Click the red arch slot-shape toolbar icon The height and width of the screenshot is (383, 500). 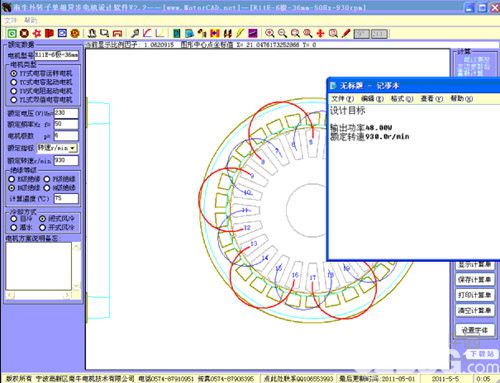point(117,33)
